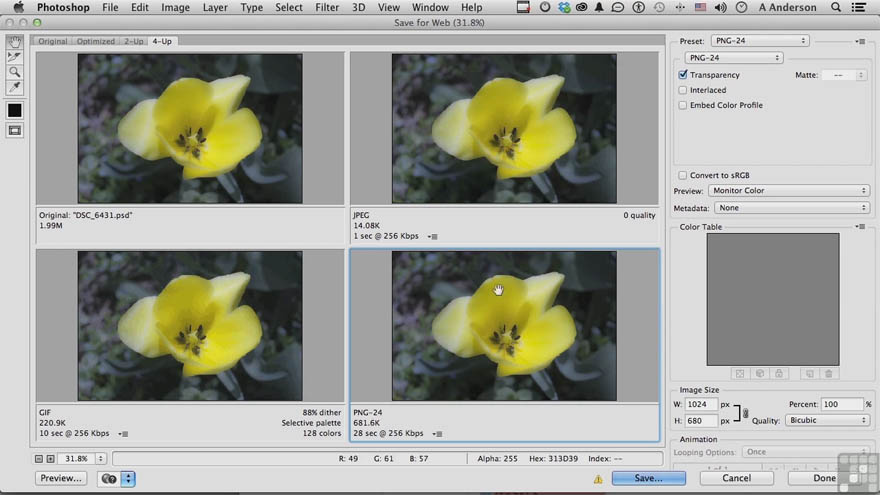Click the black eyedropper color swatch

pos(15,110)
